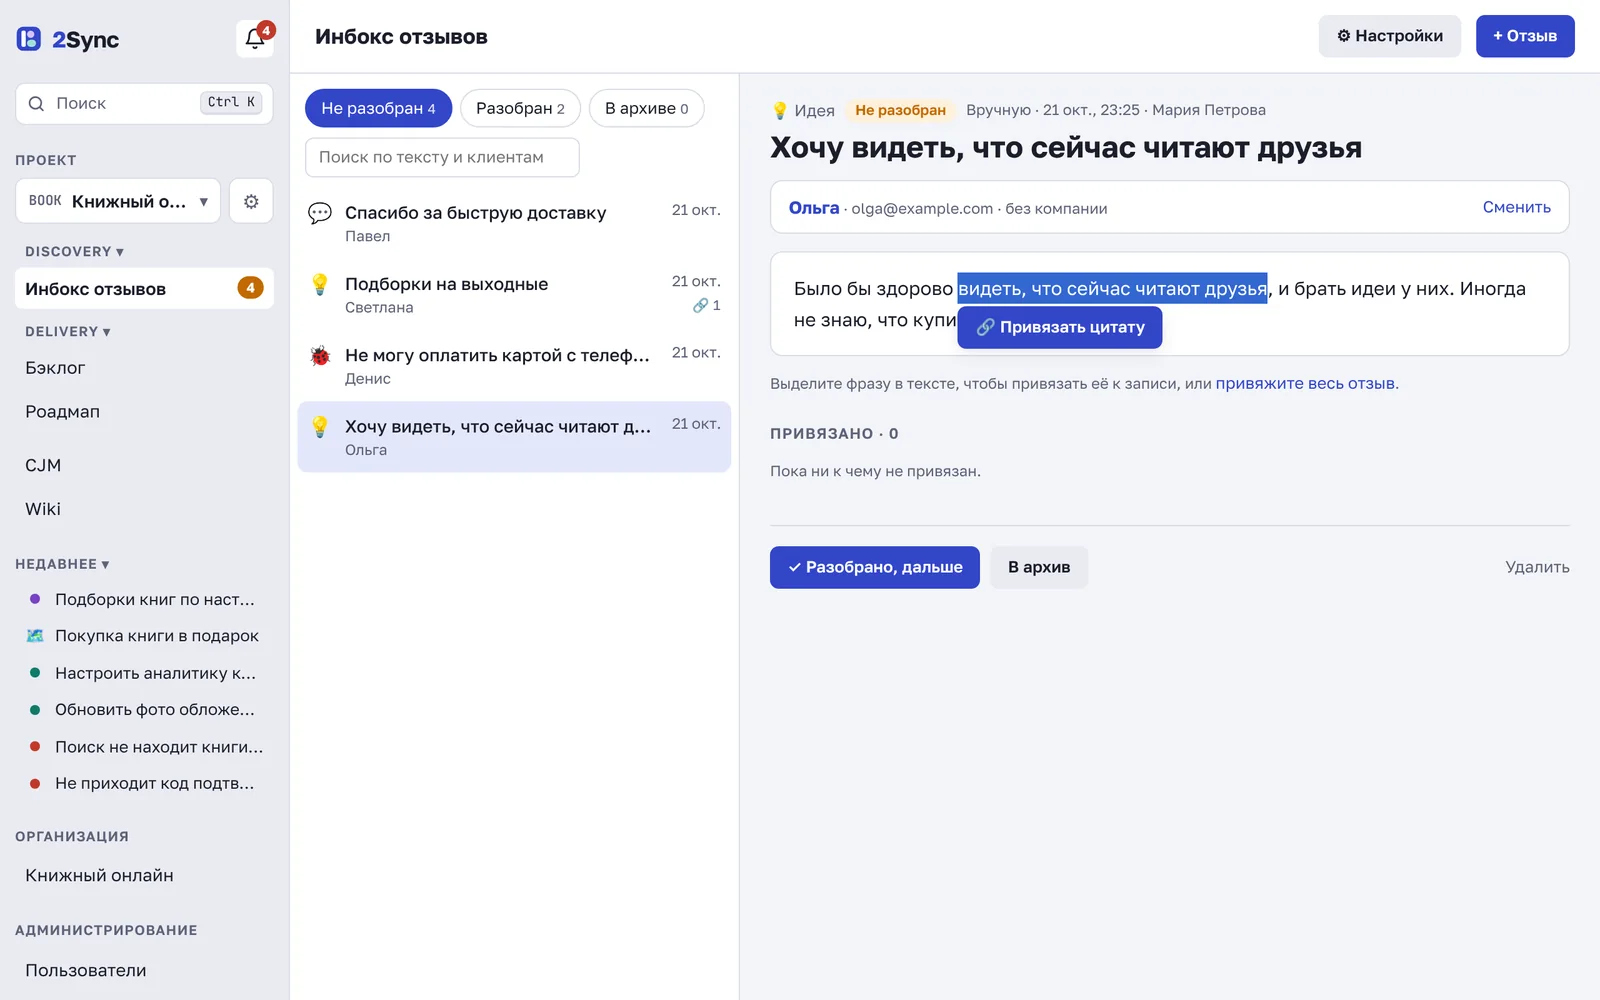The width and height of the screenshot is (1600, 1000).
Task: Open organization Книжный онлайн
Action: tap(144, 875)
